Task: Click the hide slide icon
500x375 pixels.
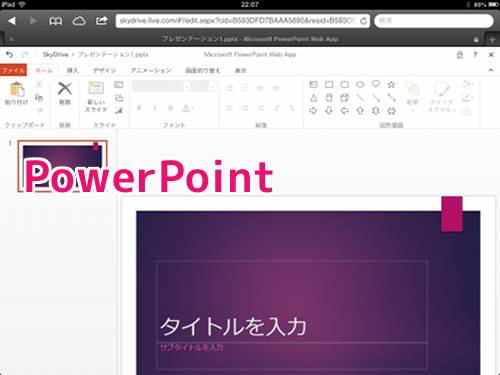Action: click(x=119, y=110)
